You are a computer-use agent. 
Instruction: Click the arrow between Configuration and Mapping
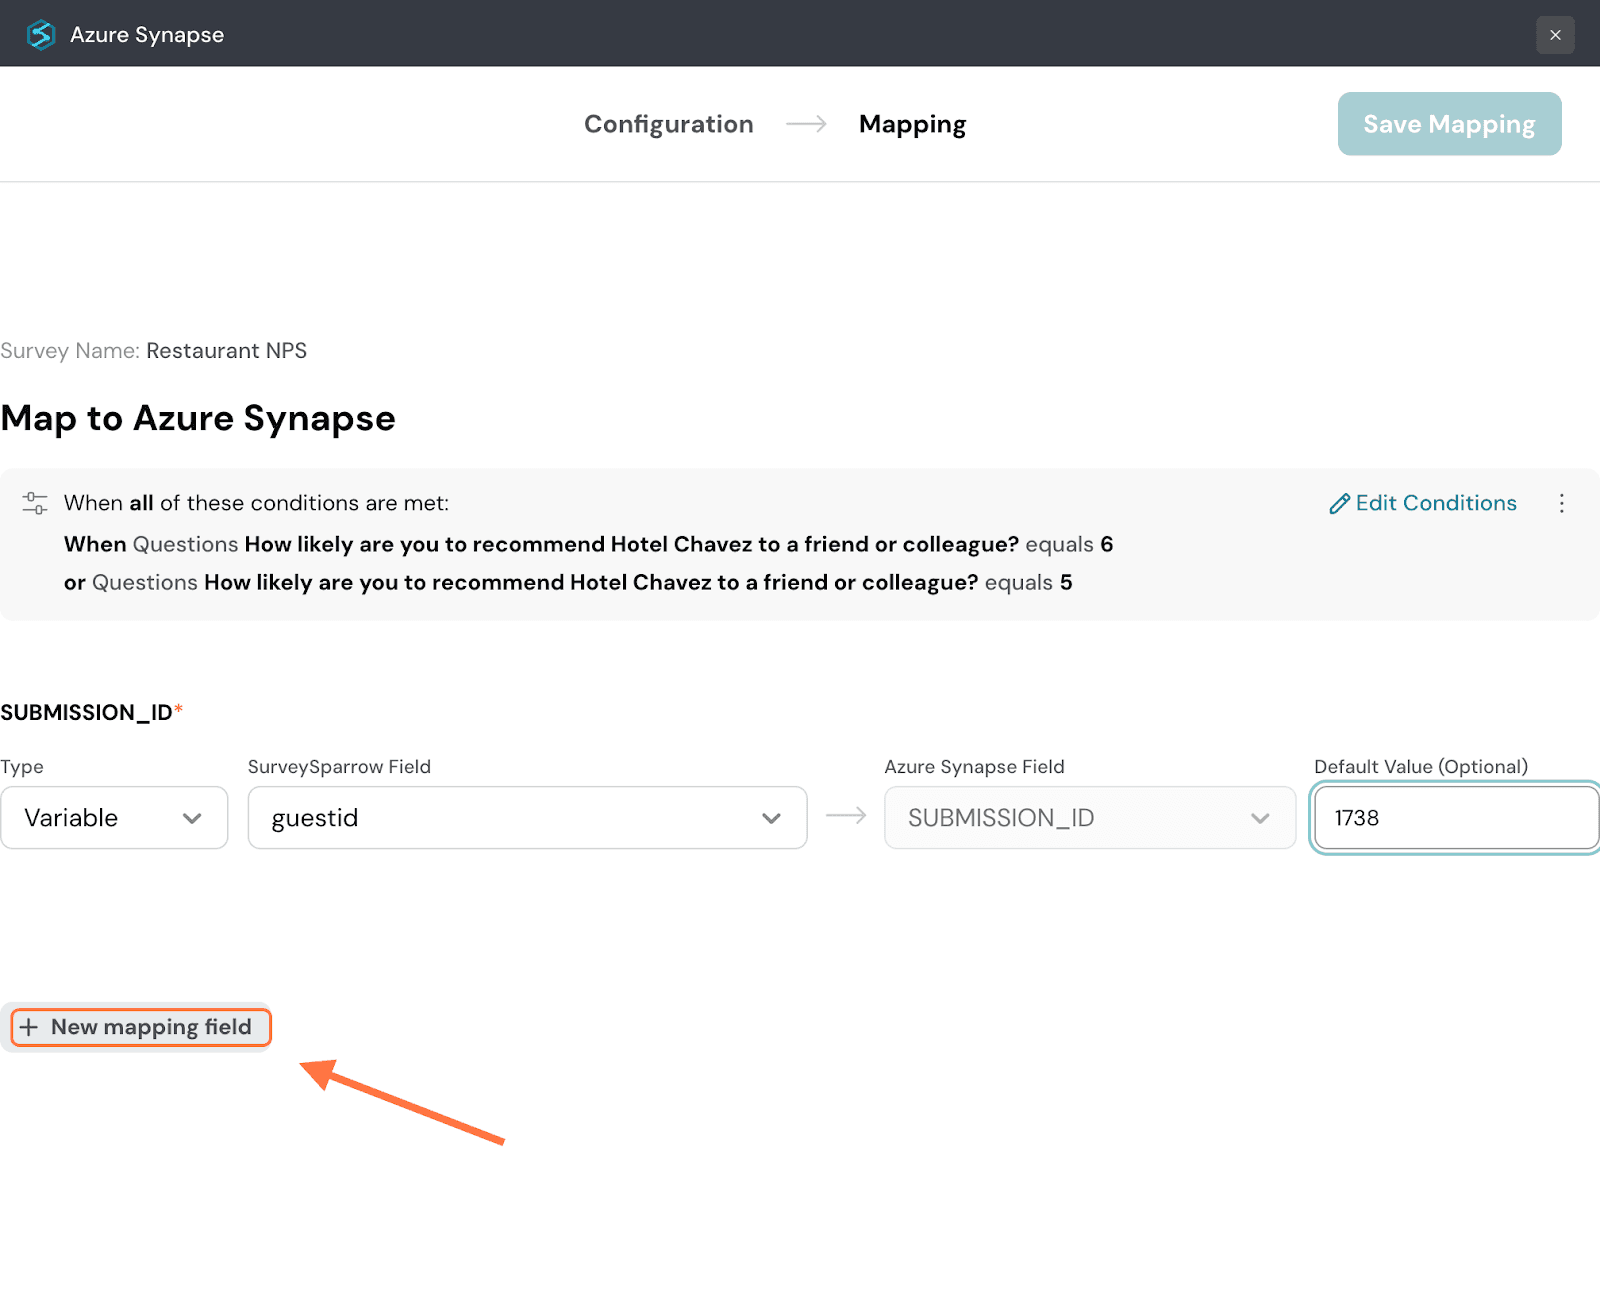(806, 124)
